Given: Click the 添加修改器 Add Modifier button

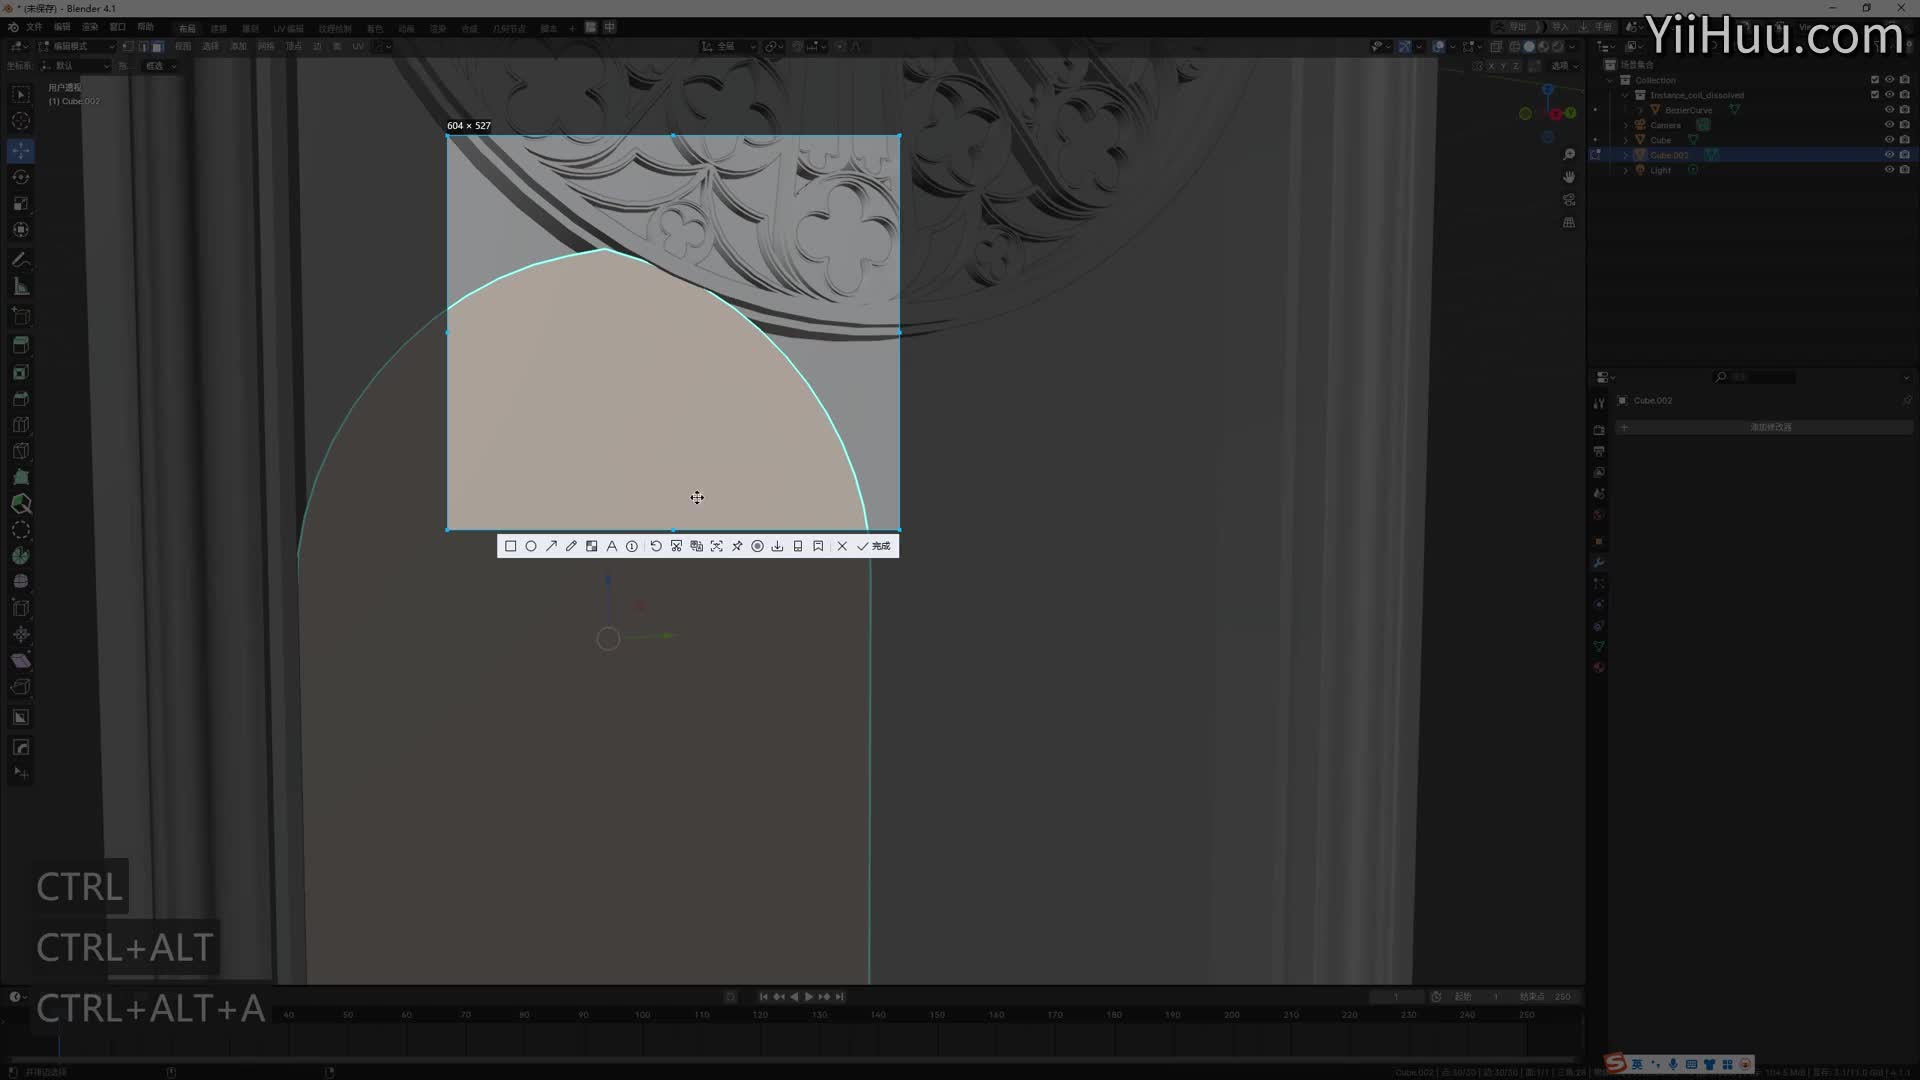Looking at the screenshot, I should click(x=1770, y=427).
